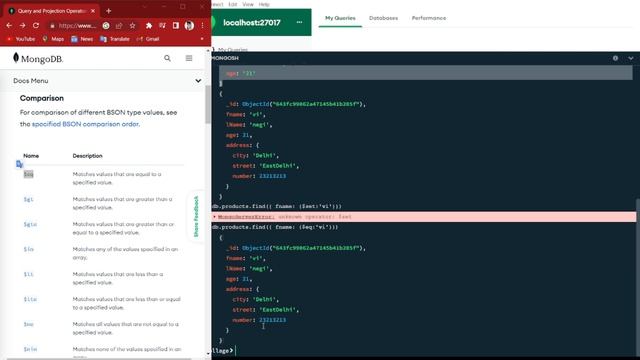Screen dimensions: 640x360
Task: Click the browser address bar URL
Action: [77, 26]
